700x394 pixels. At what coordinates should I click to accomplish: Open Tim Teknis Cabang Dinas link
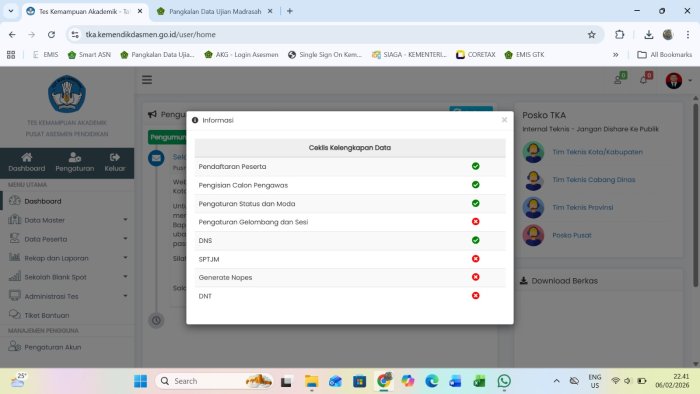point(593,180)
